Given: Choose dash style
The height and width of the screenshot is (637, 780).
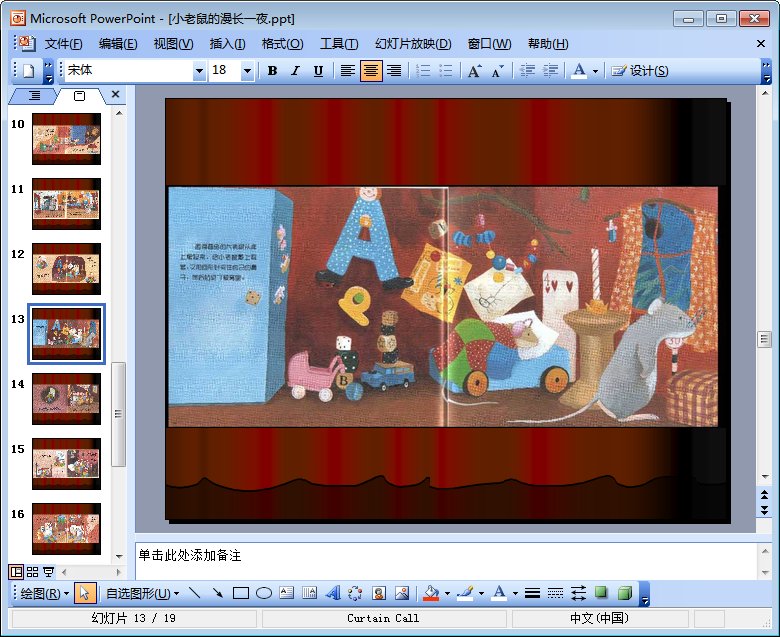Looking at the screenshot, I should point(555,593).
